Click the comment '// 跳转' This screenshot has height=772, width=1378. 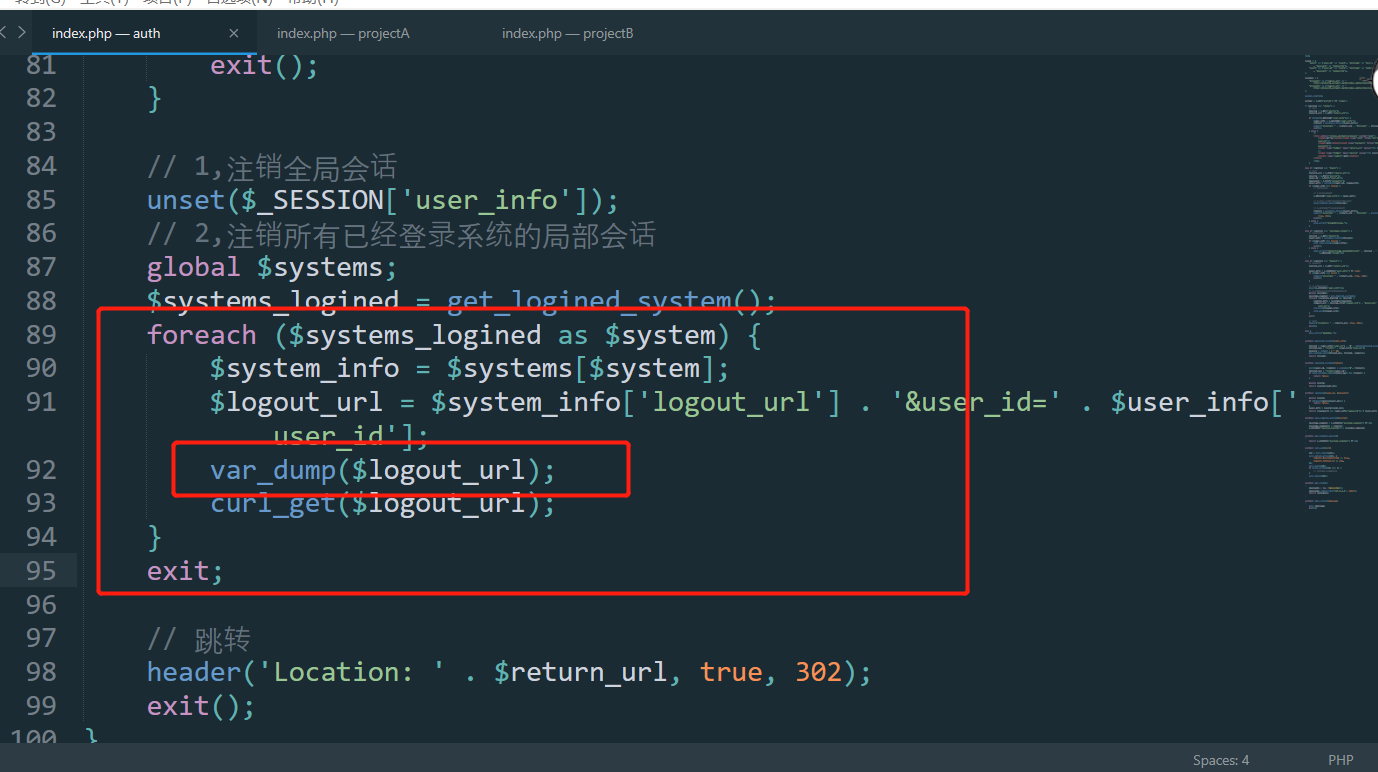(x=198, y=638)
